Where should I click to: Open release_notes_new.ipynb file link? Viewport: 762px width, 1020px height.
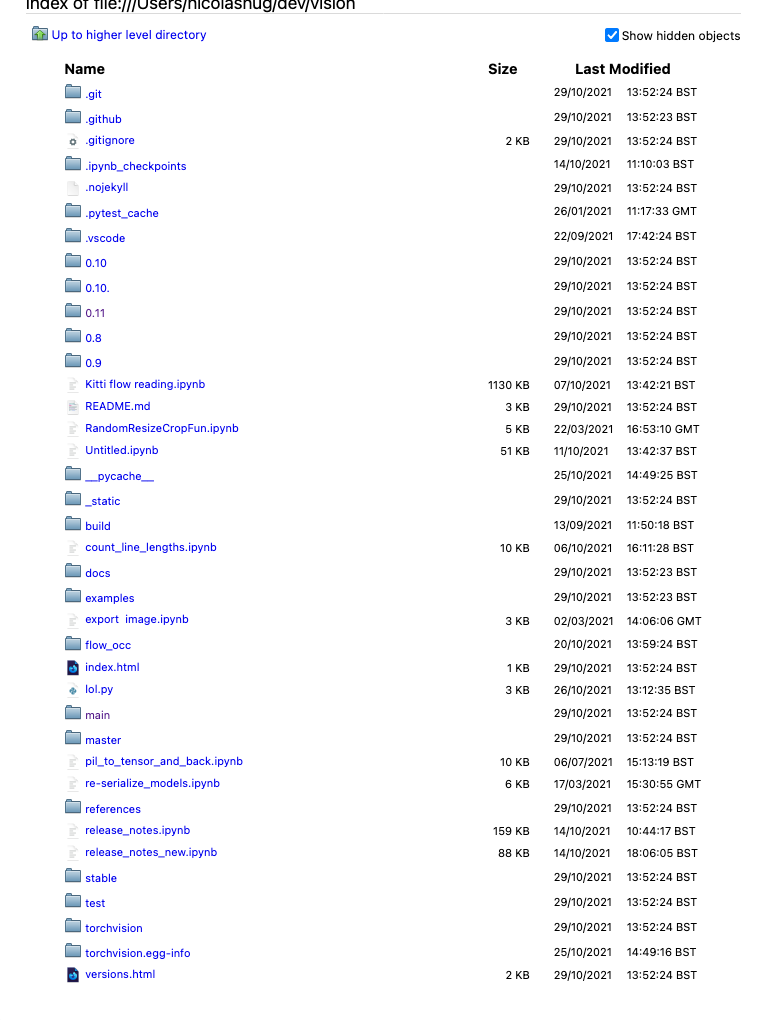click(x=151, y=852)
